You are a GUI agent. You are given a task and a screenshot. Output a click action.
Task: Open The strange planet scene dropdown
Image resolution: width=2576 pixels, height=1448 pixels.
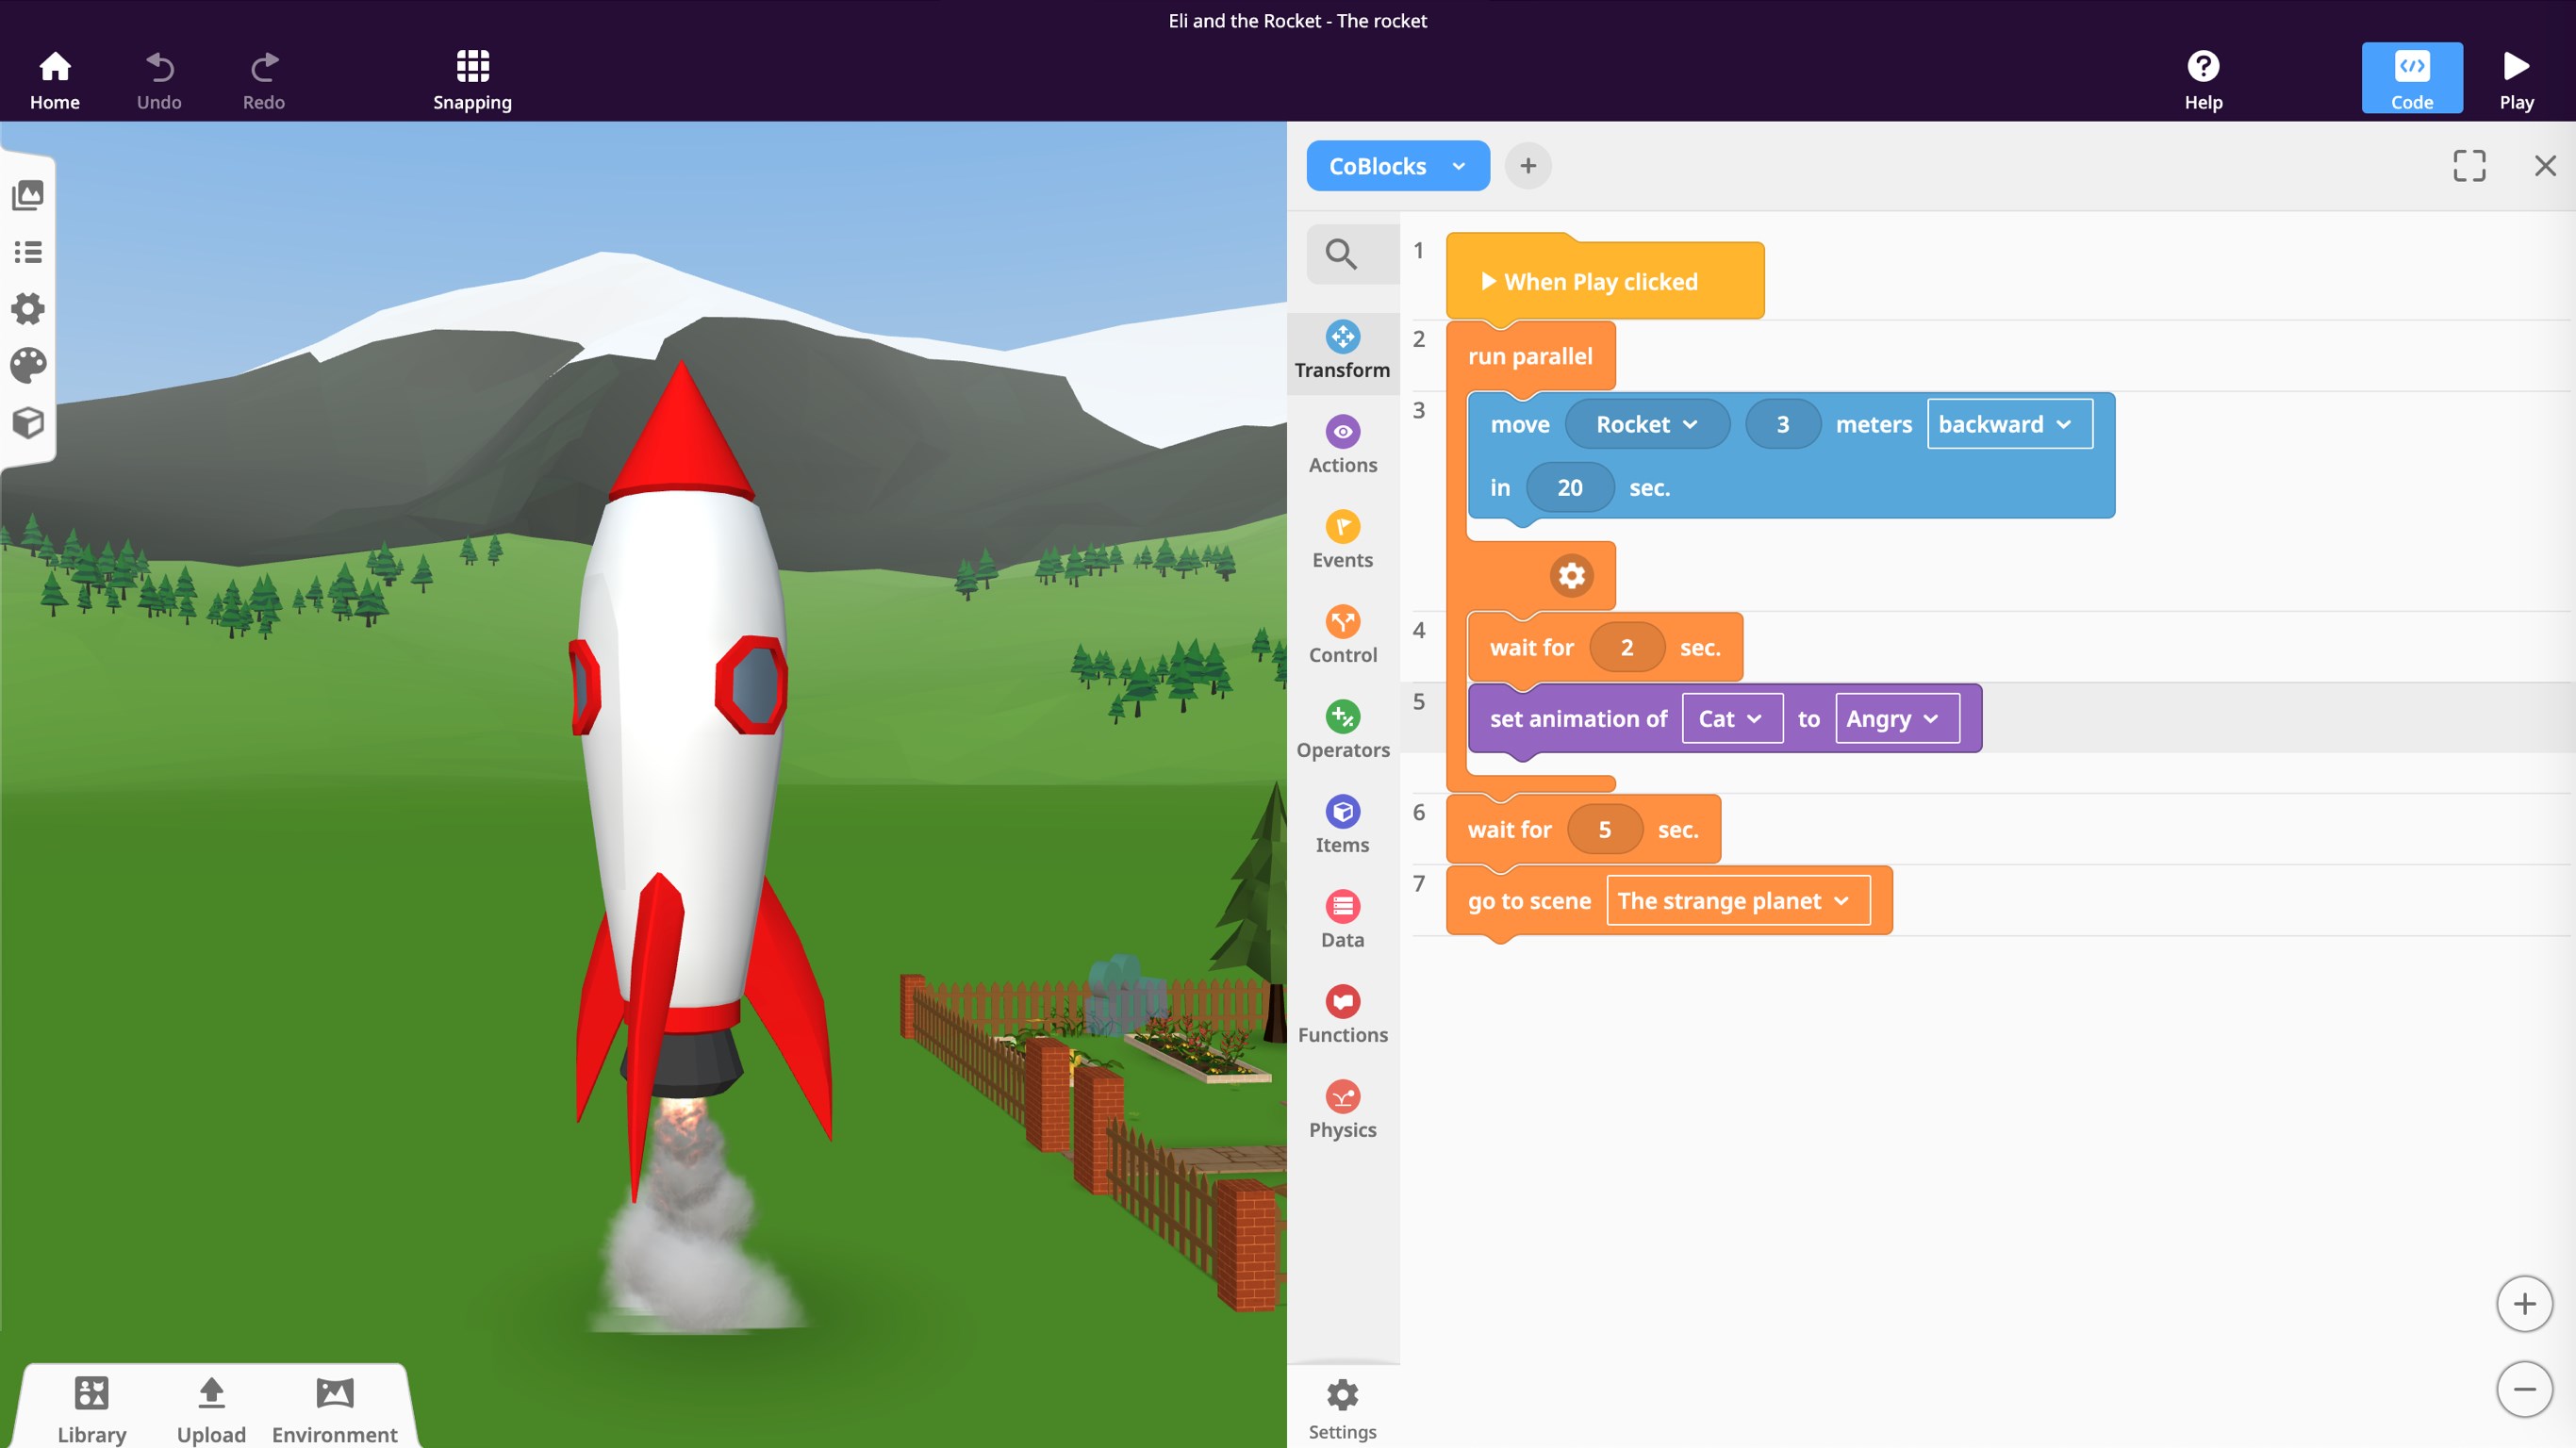tap(1737, 901)
